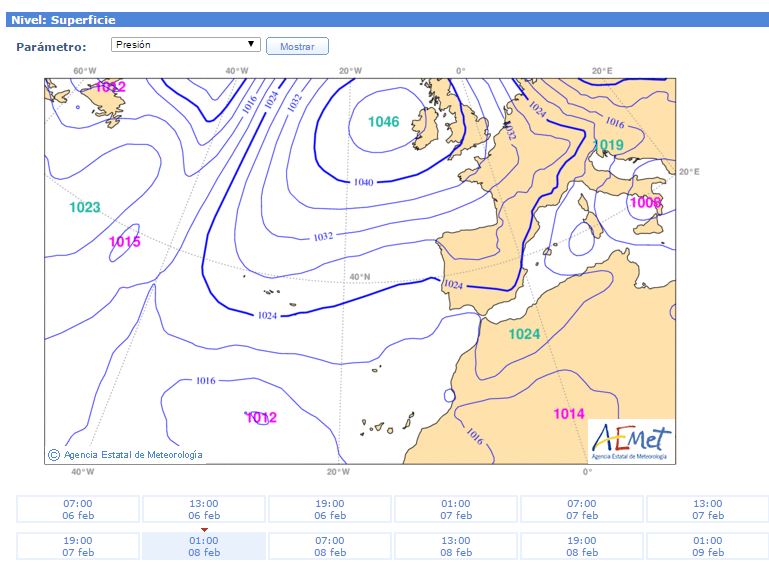Click the AEMet logo on the map
Screen dimensions: 769x565
pos(631,440)
